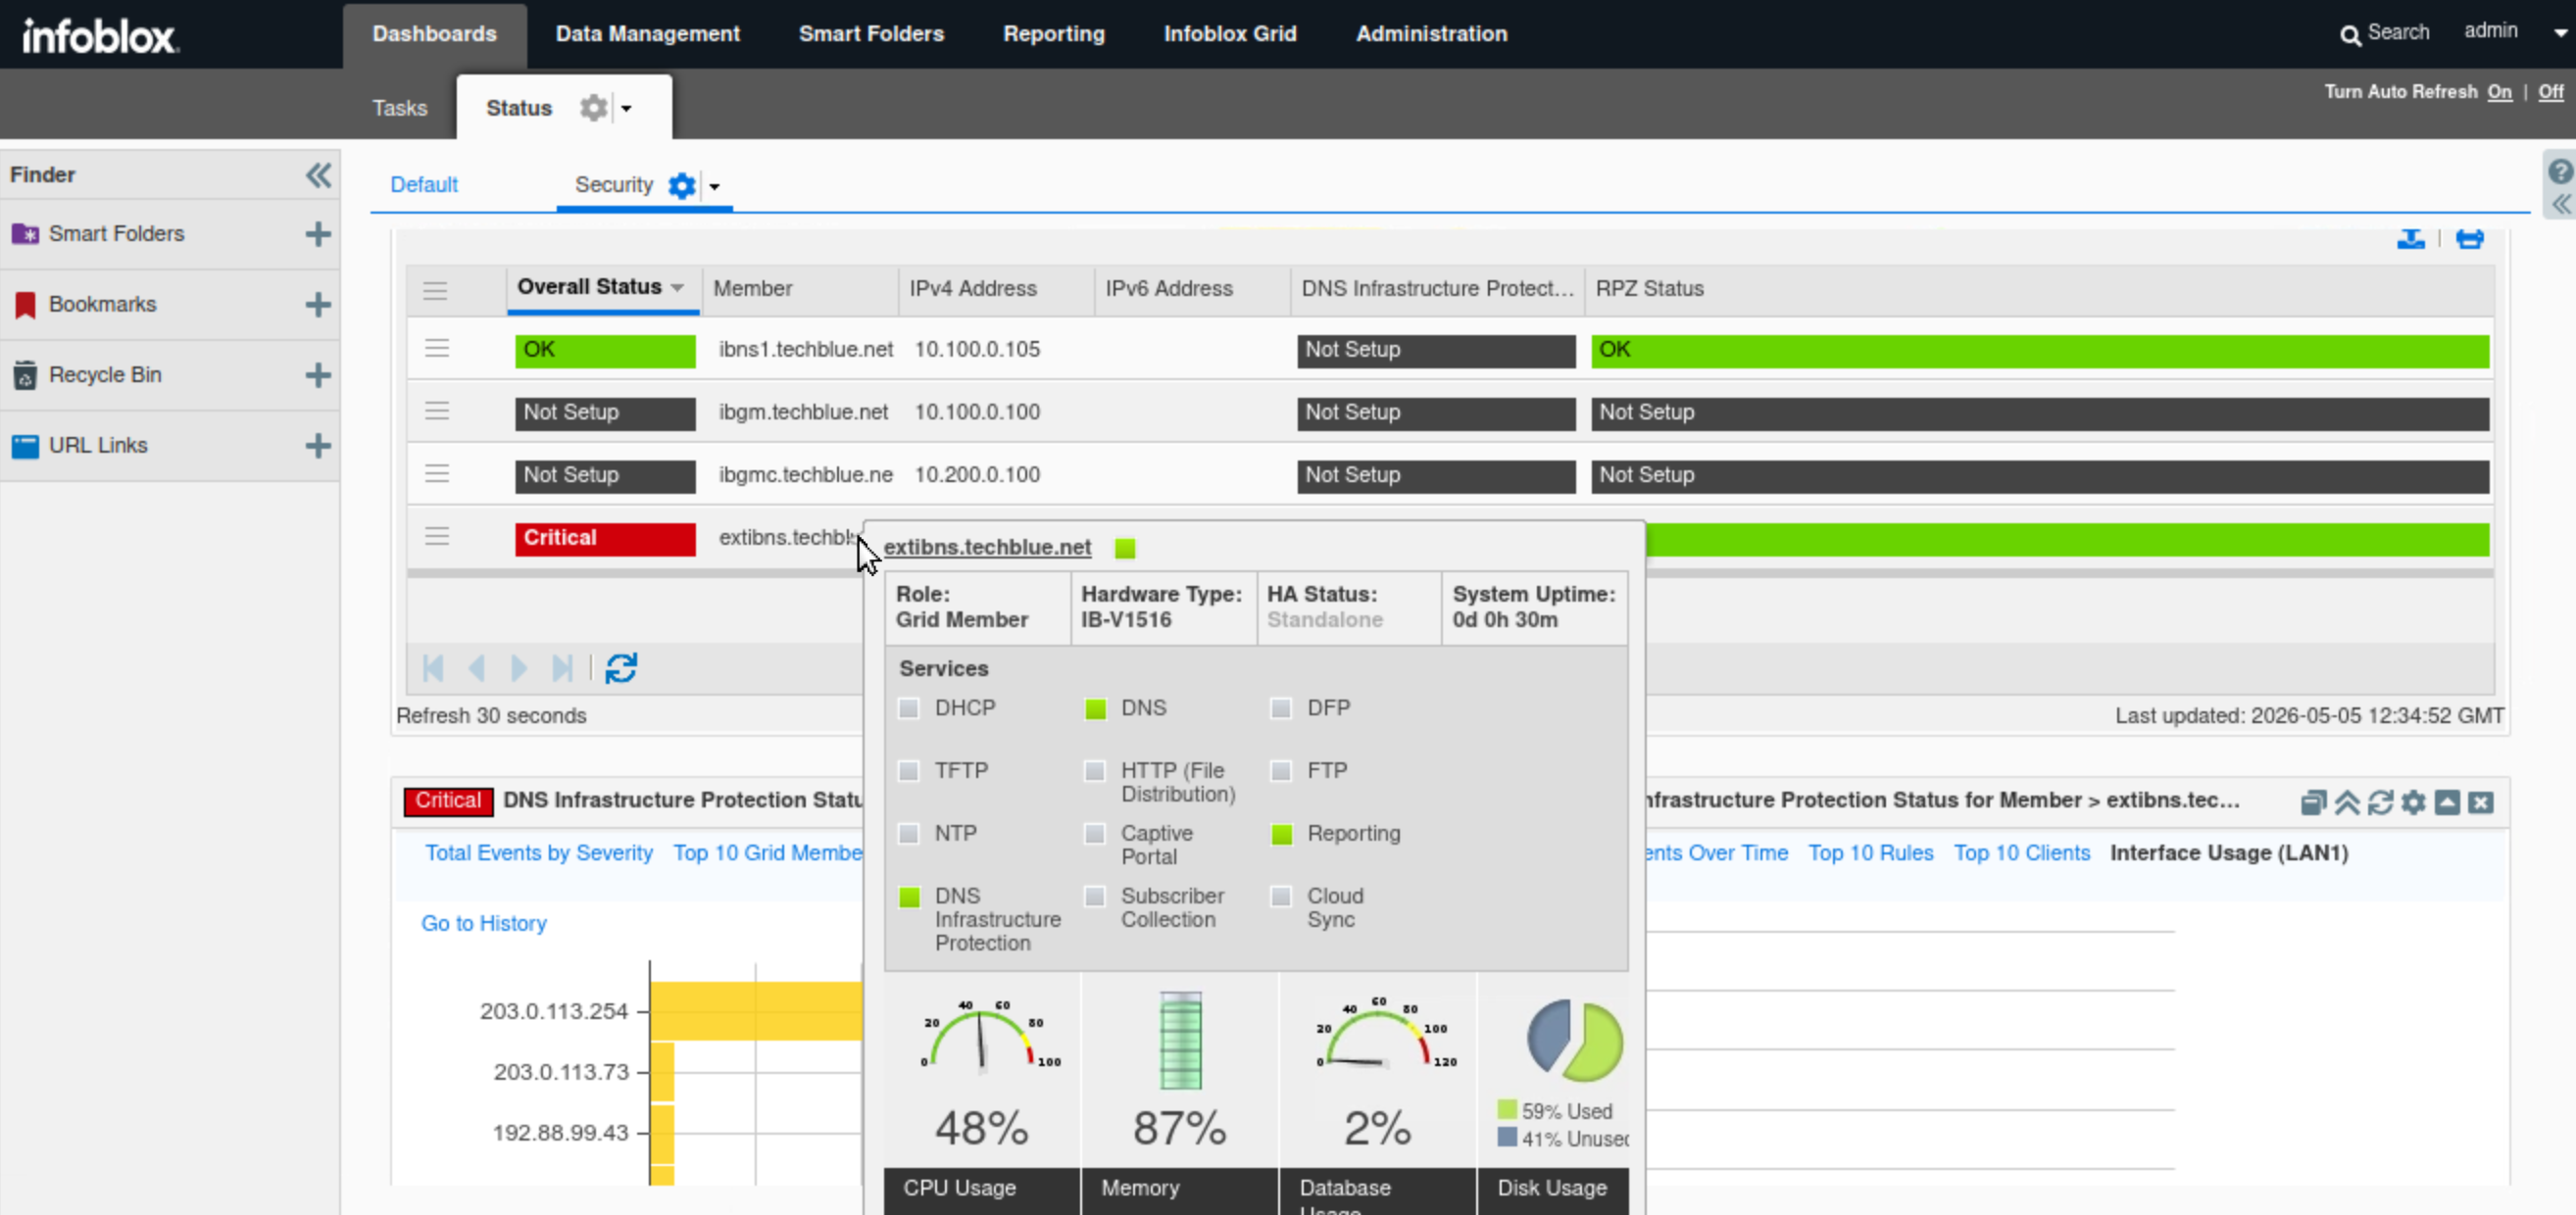Open the extibns.techblue.net link in tooltip
The height and width of the screenshot is (1215, 2576).
[x=987, y=548]
